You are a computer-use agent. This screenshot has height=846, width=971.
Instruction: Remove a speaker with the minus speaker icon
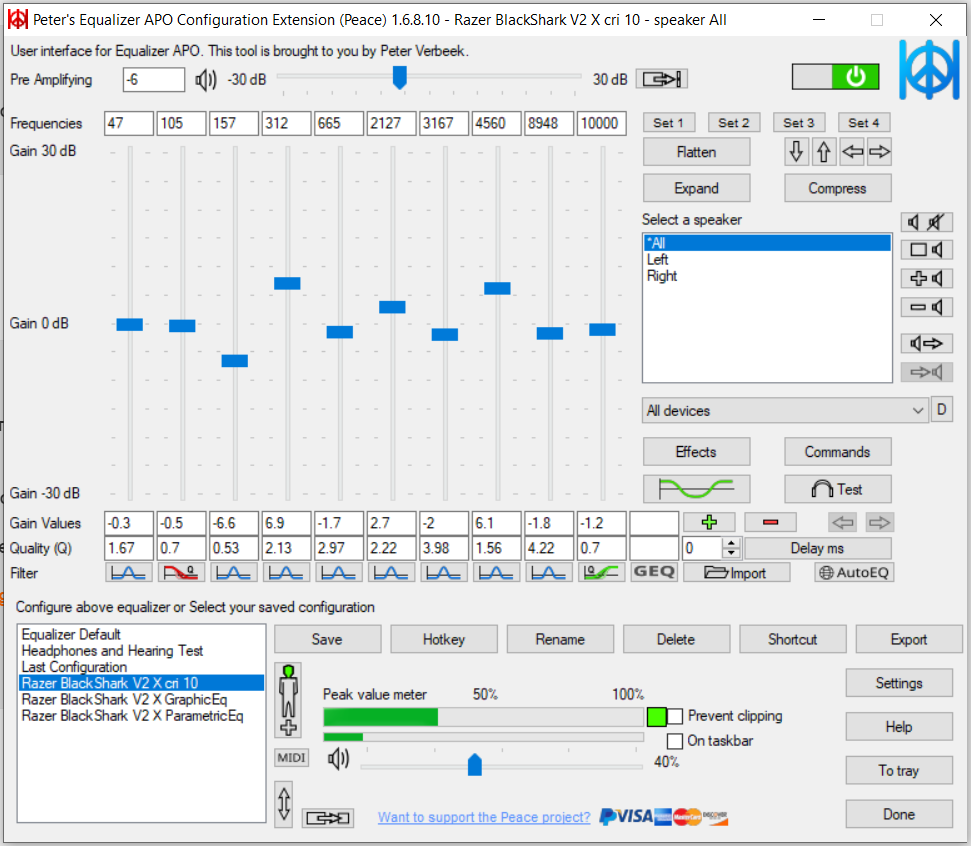[926, 307]
